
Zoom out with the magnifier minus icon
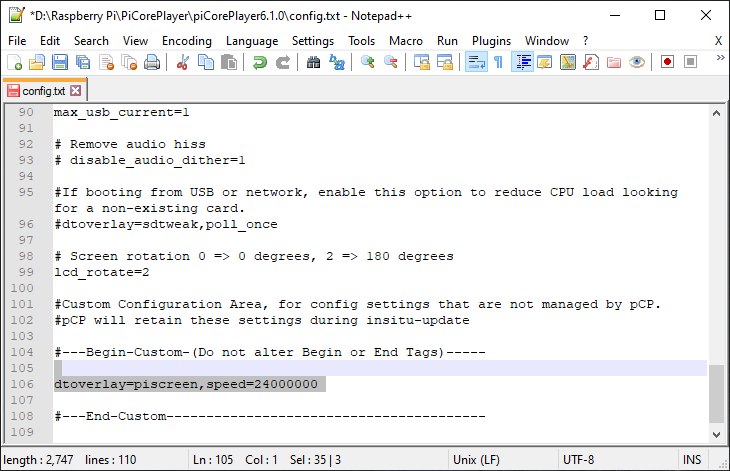pos(391,62)
